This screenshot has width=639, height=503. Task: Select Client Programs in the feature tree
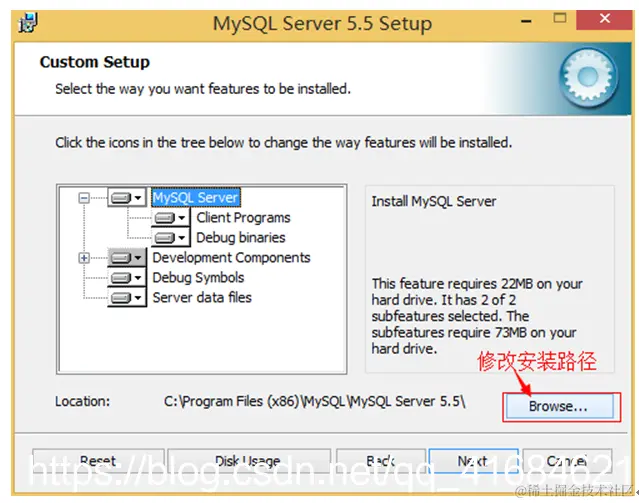pos(243,218)
